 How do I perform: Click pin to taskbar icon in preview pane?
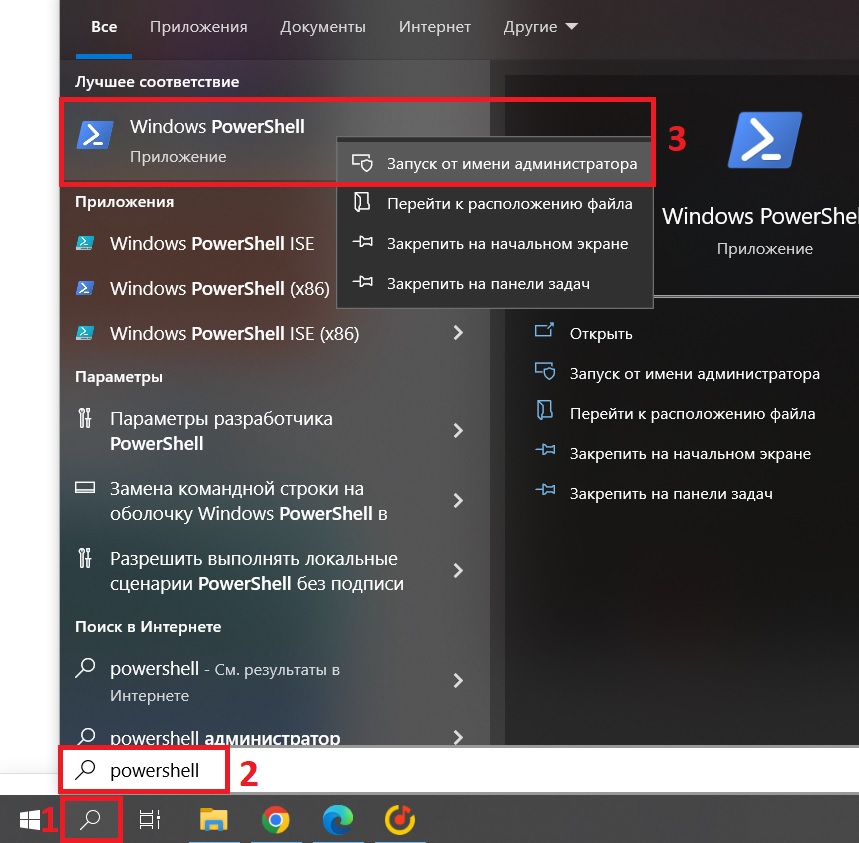[545, 490]
